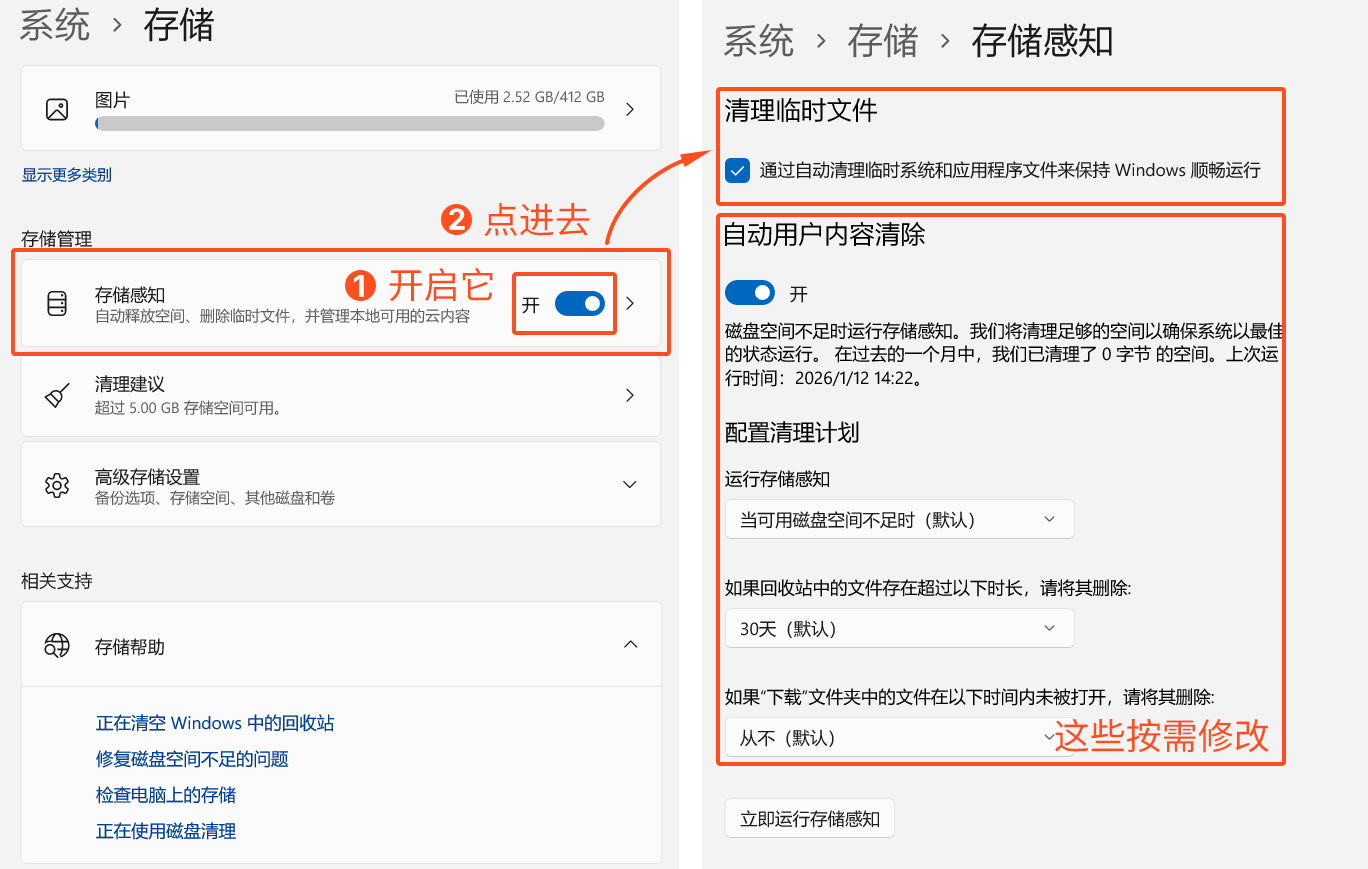Image resolution: width=1368 pixels, height=869 pixels.
Task: Open the 运行存储感知 dropdown
Action: coord(898,518)
